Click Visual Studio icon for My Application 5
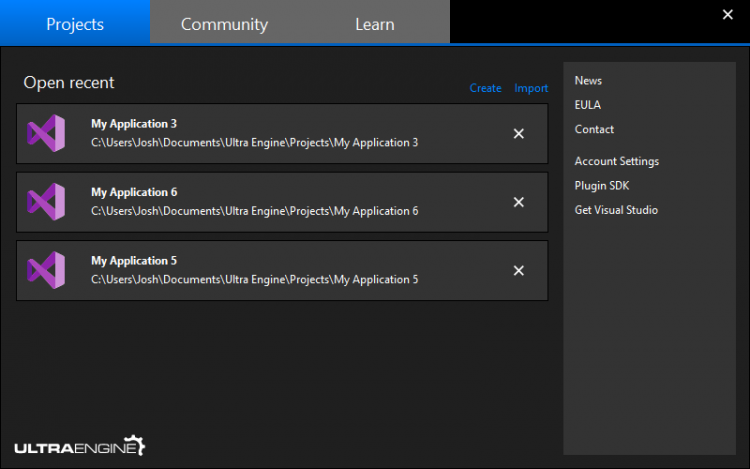This screenshot has width=750, height=469. tap(46, 270)
